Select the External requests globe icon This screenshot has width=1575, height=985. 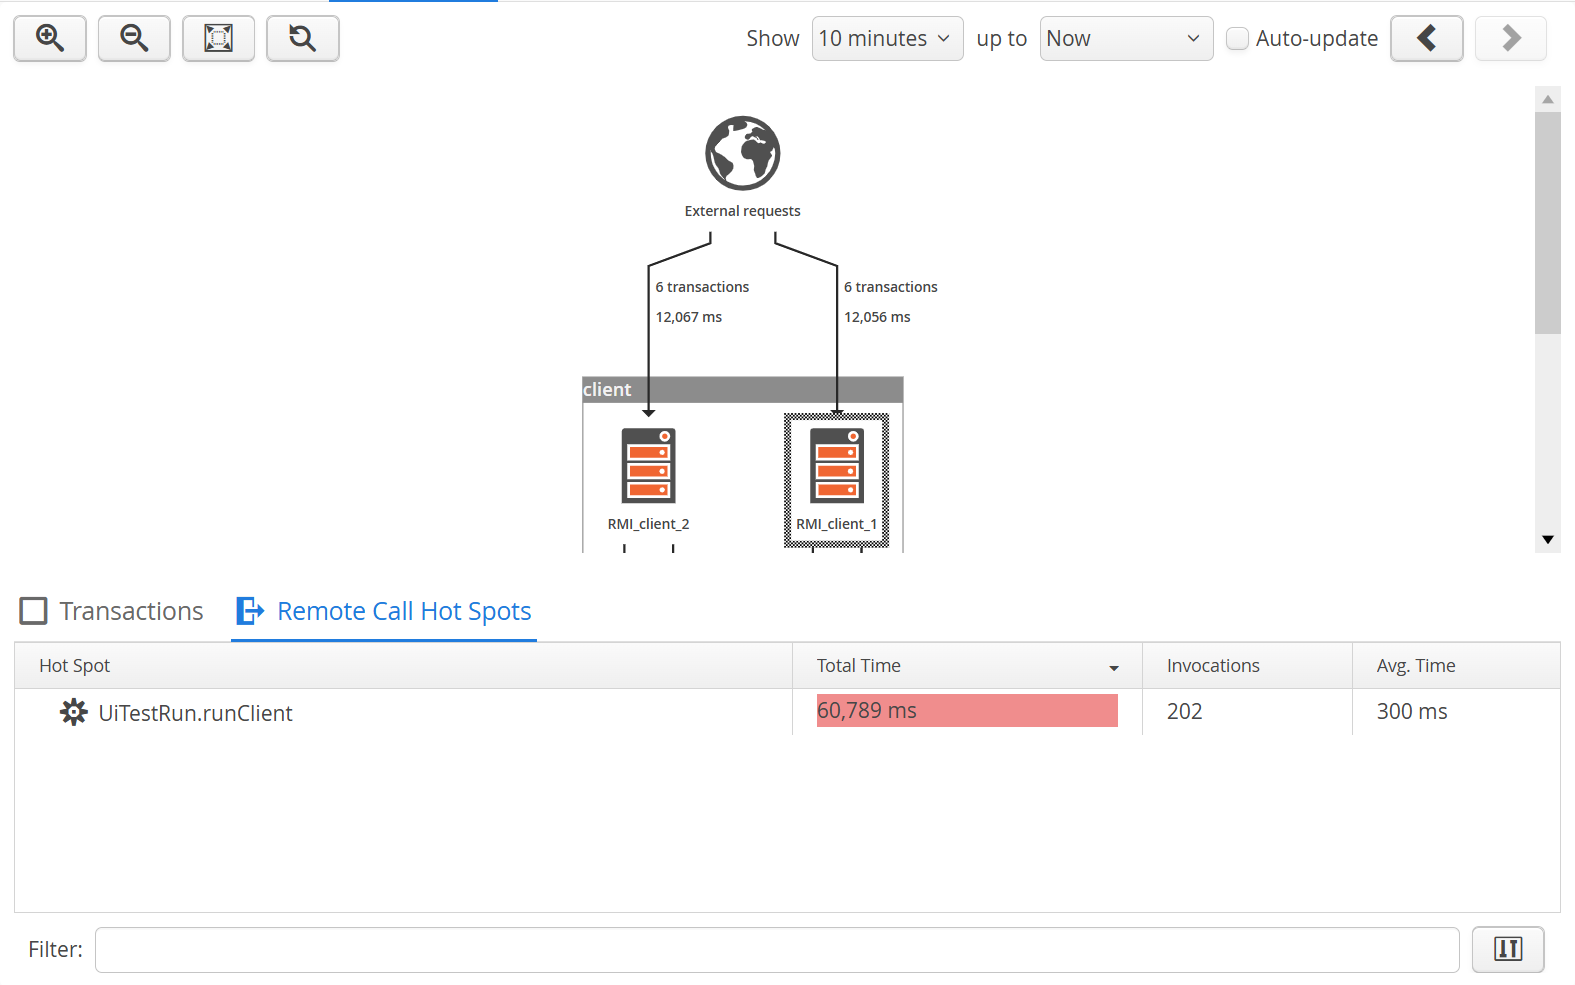742,153
